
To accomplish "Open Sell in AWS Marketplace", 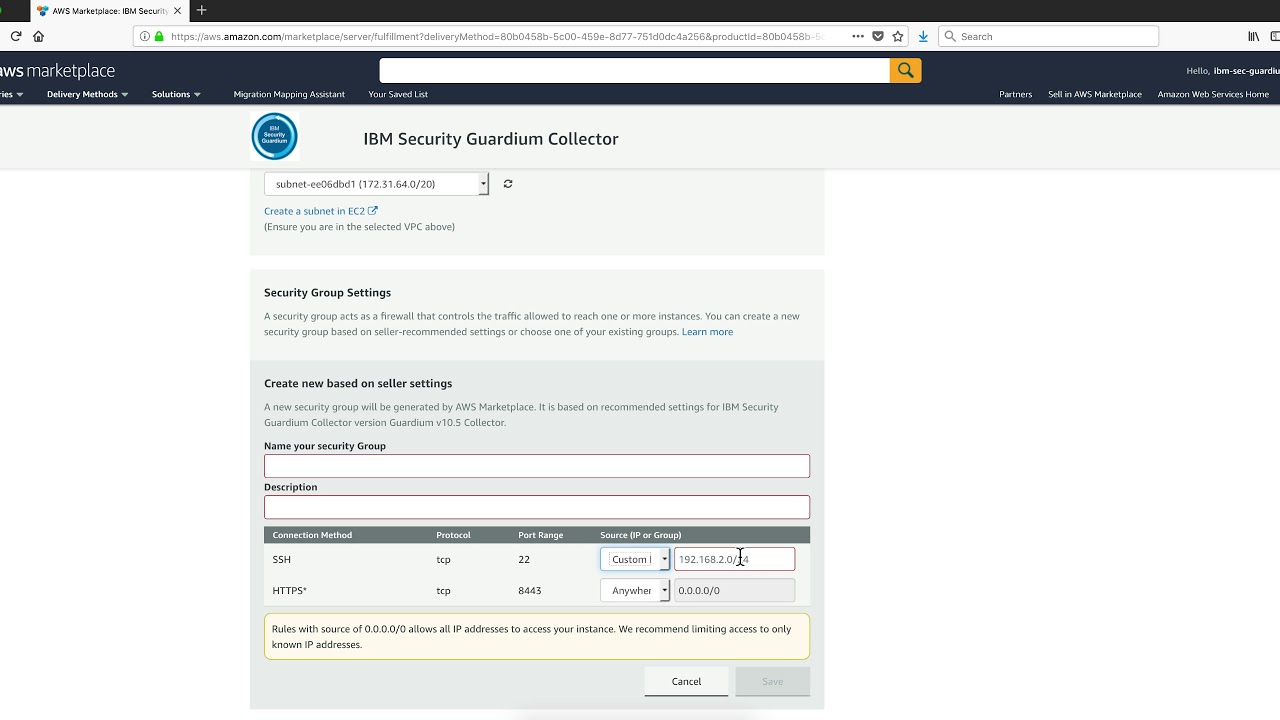I will tap(1095, 94).
